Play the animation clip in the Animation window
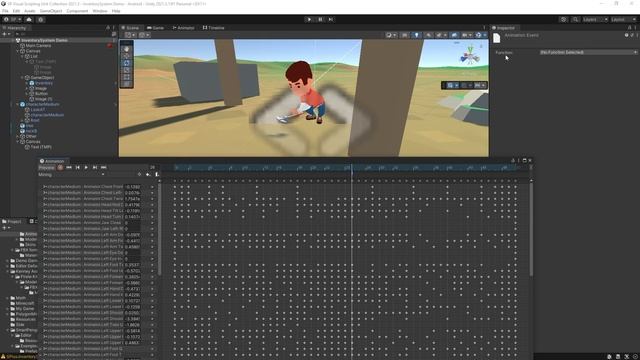Screen dimensions: 640x360 86,167
